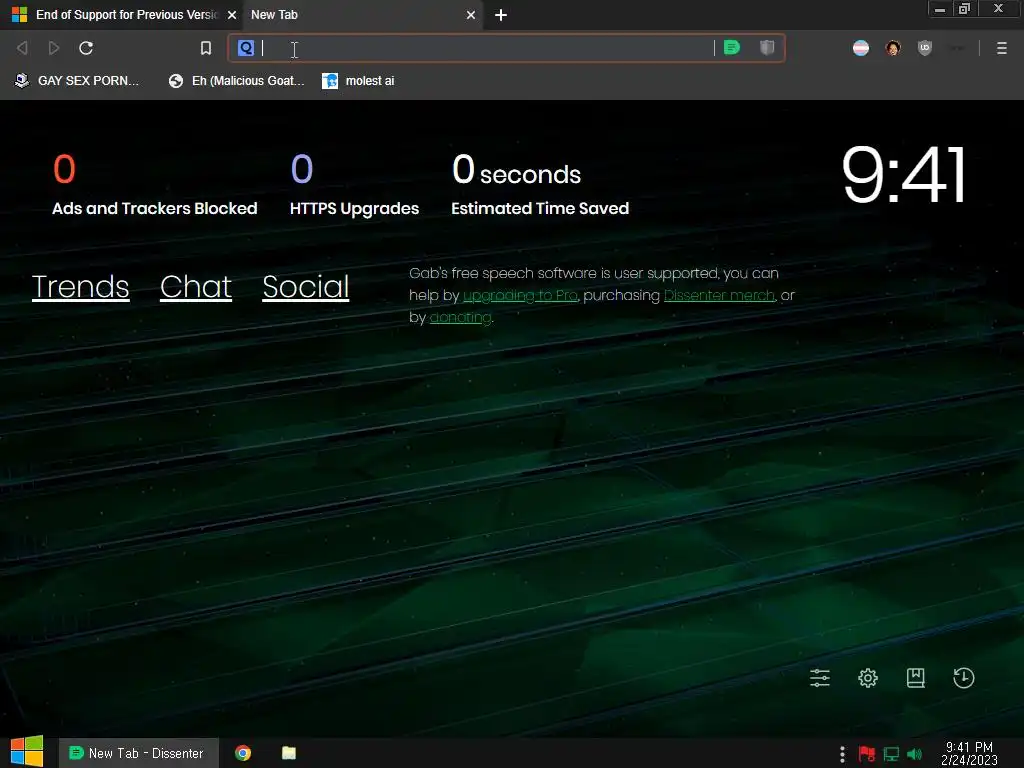Screen dimensions: 1024x768
Task: Open history clock icon on new tab page
Action: coord(964,678)
